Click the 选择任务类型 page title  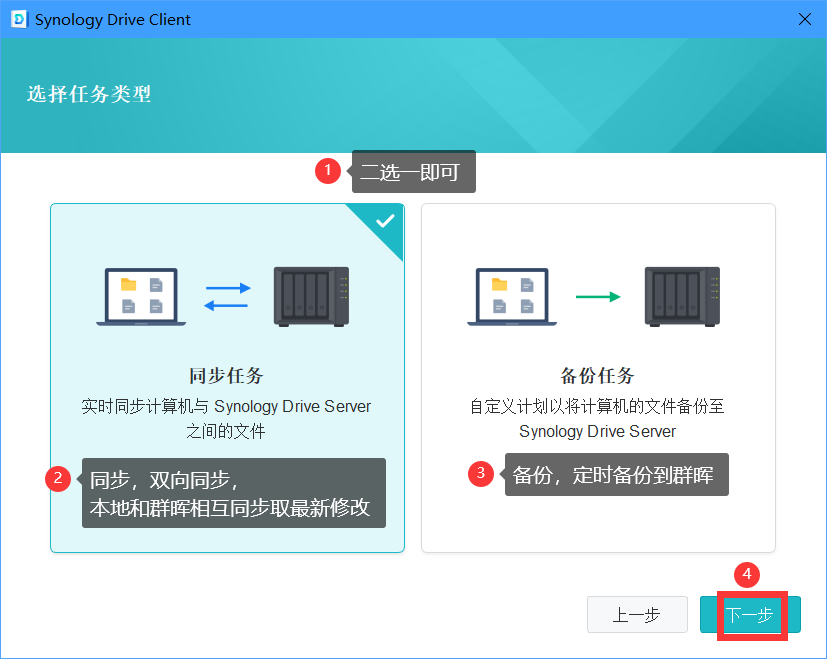[89, 94]
